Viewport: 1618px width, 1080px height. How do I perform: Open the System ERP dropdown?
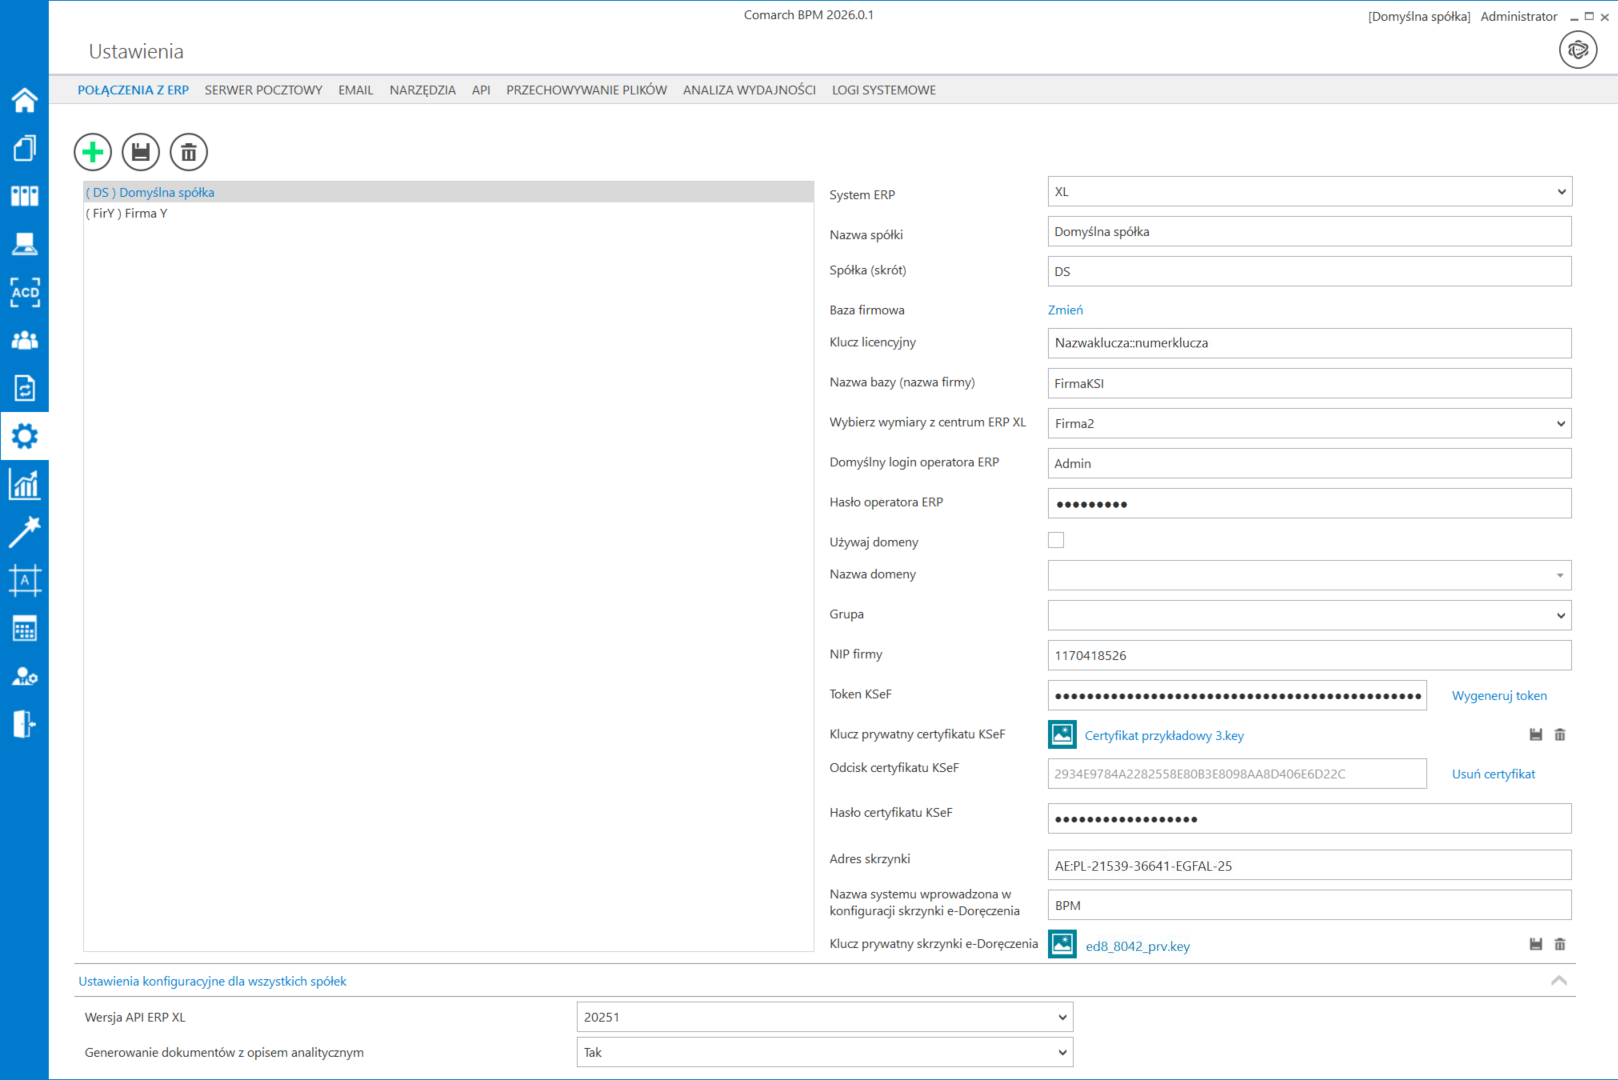(1309, 192)
